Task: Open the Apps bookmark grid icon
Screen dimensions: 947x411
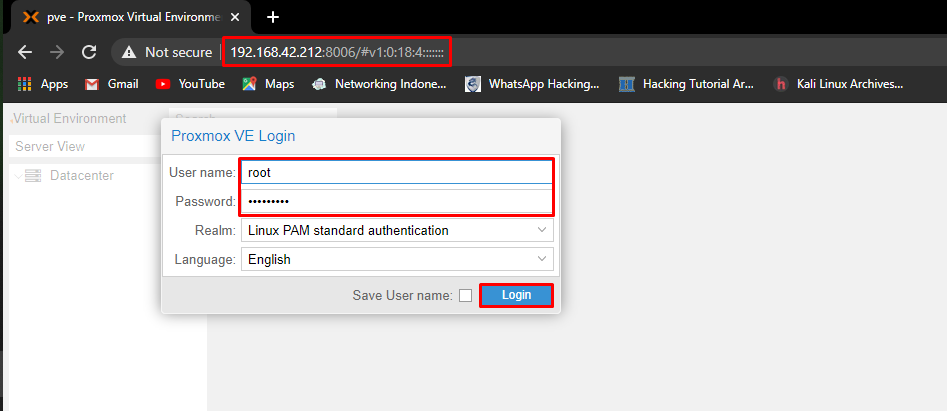Action: [24, 84]
